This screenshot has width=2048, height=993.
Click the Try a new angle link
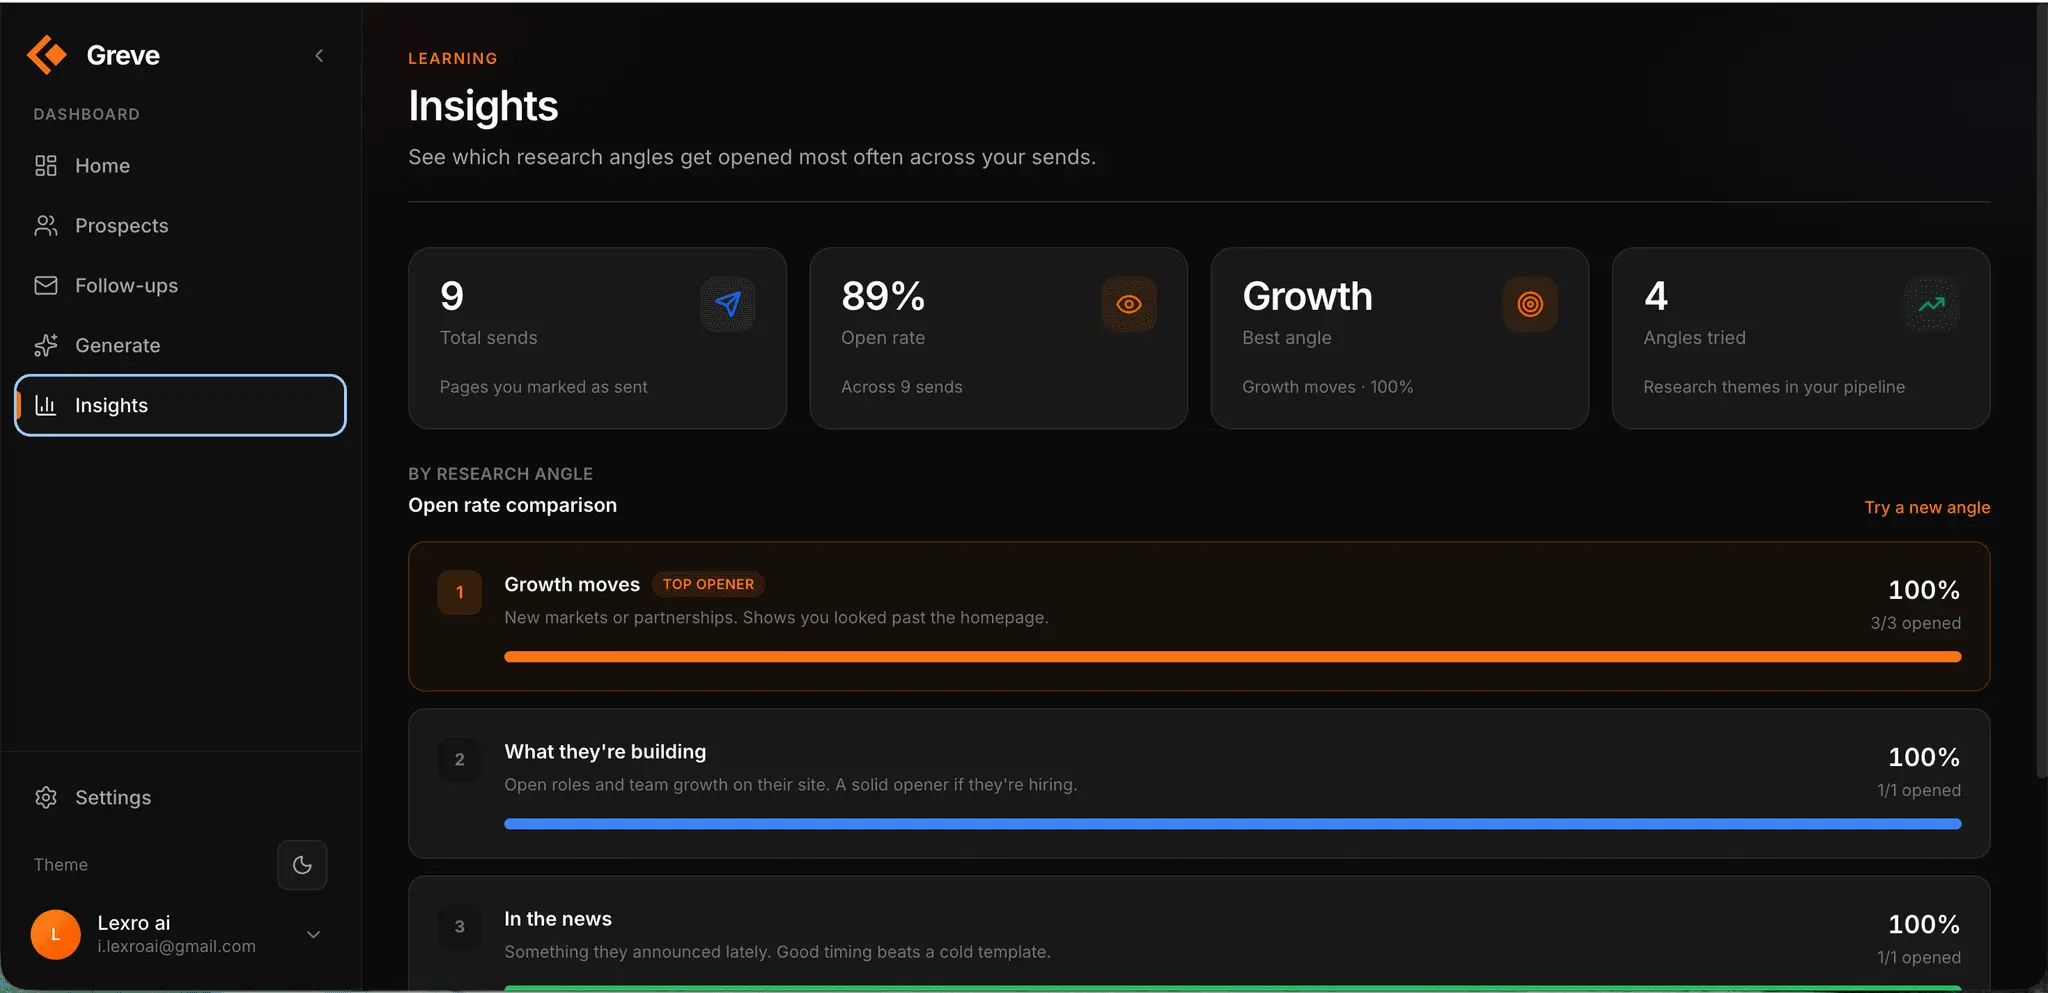click(x=1927, y=507)
